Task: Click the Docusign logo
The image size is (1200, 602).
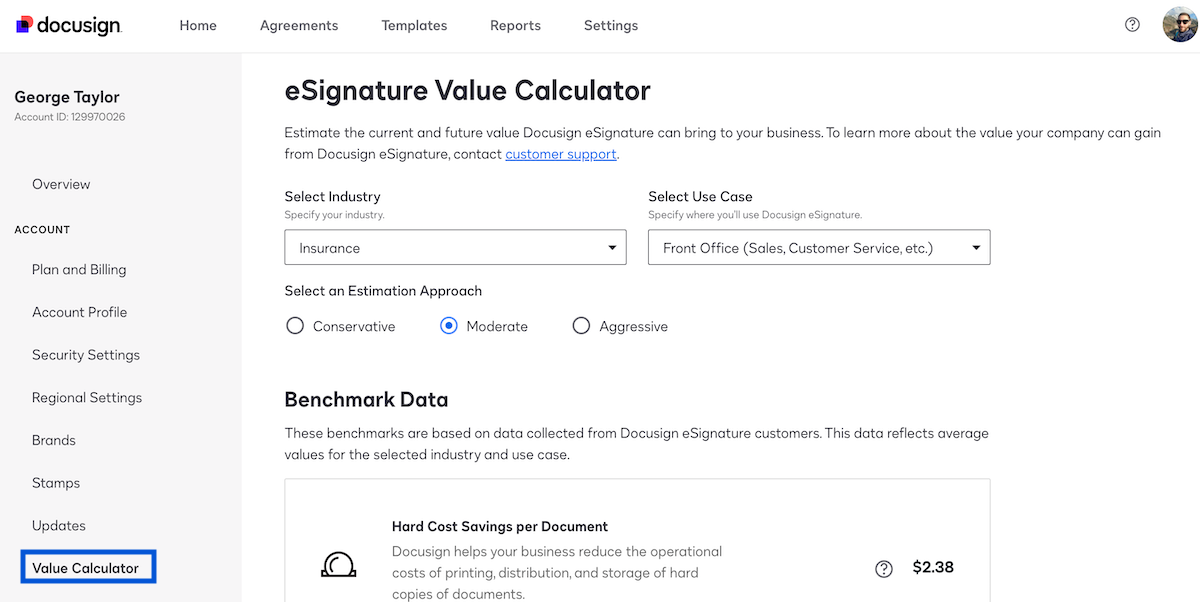Action: [x=67, y=25]
